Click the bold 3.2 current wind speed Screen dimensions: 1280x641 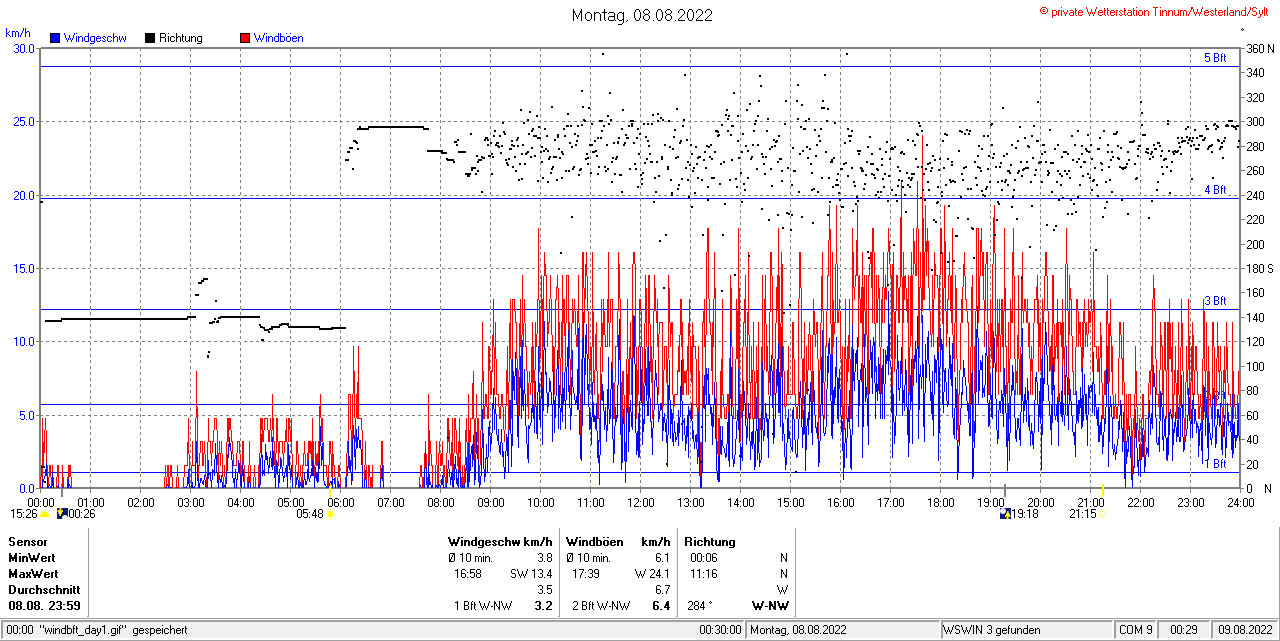click(544, 606)
